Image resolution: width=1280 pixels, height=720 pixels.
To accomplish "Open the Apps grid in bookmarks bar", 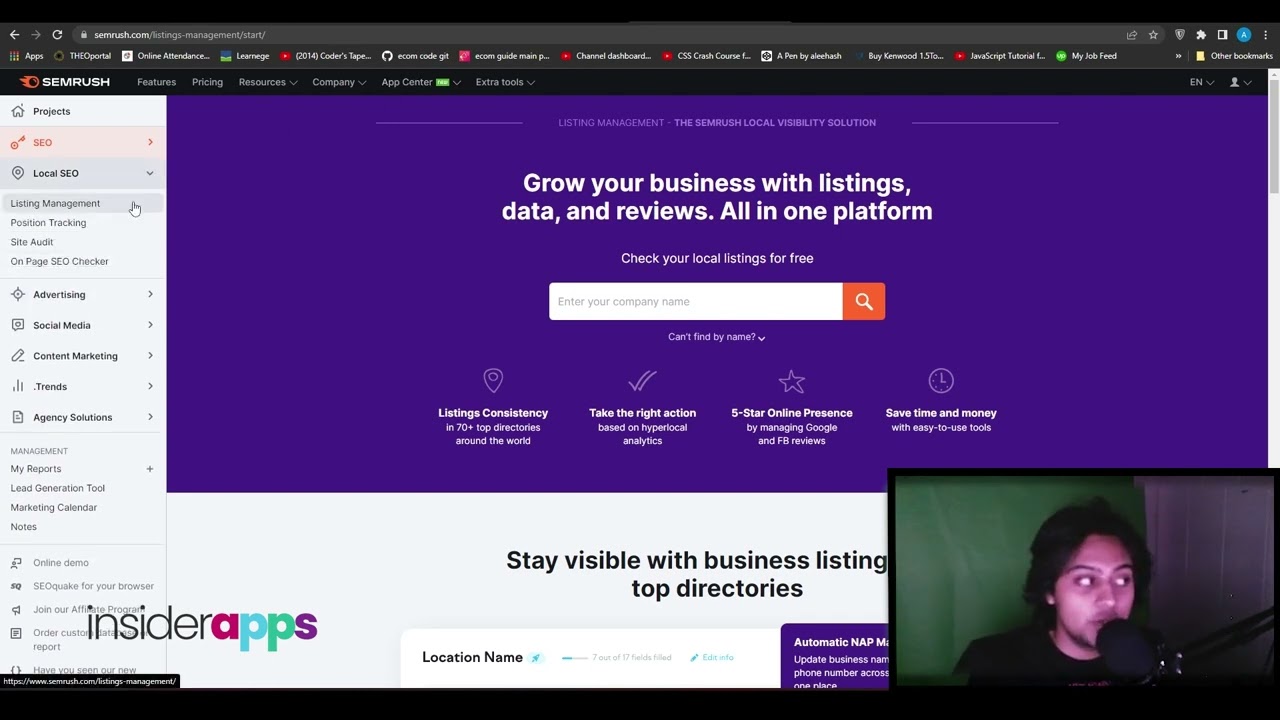I will pos(27,56).
